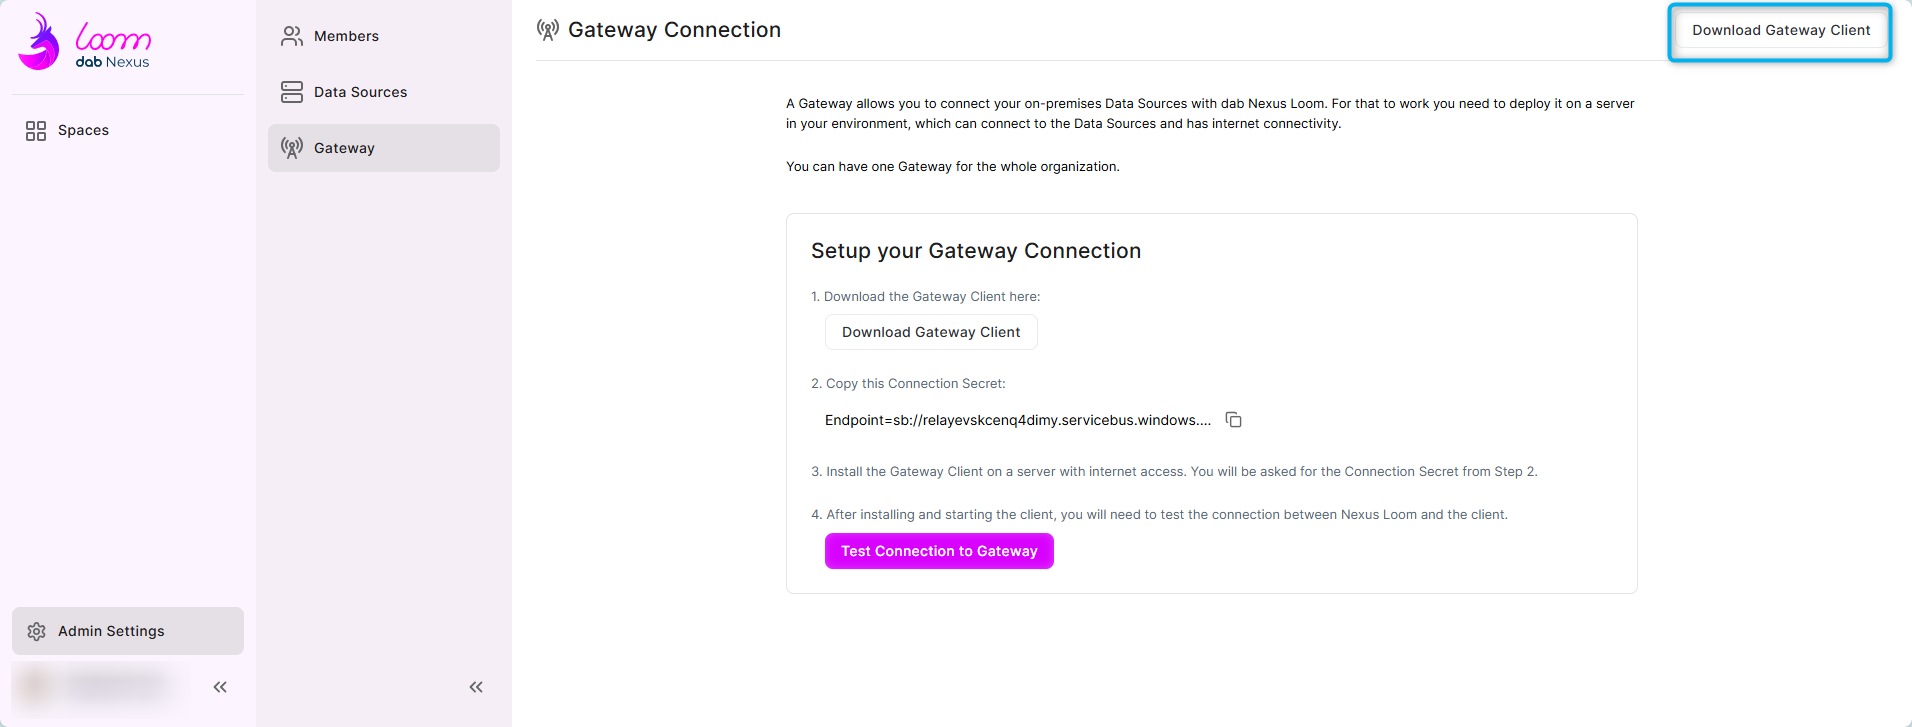Click the Endpoint connection secret text
This screenshot has width=1912, height=727.
tap(1017, 420)
